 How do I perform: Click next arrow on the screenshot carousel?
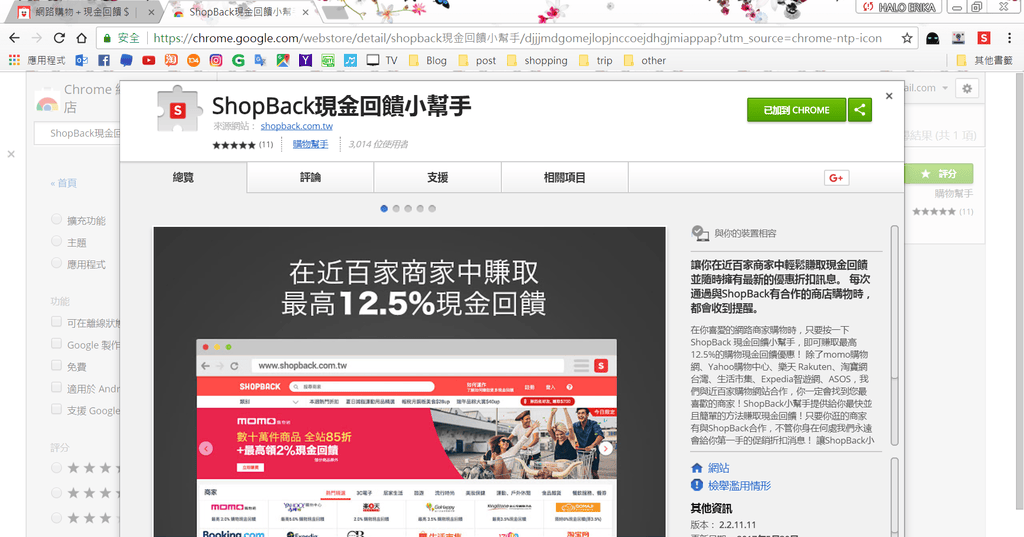point(606,449)
